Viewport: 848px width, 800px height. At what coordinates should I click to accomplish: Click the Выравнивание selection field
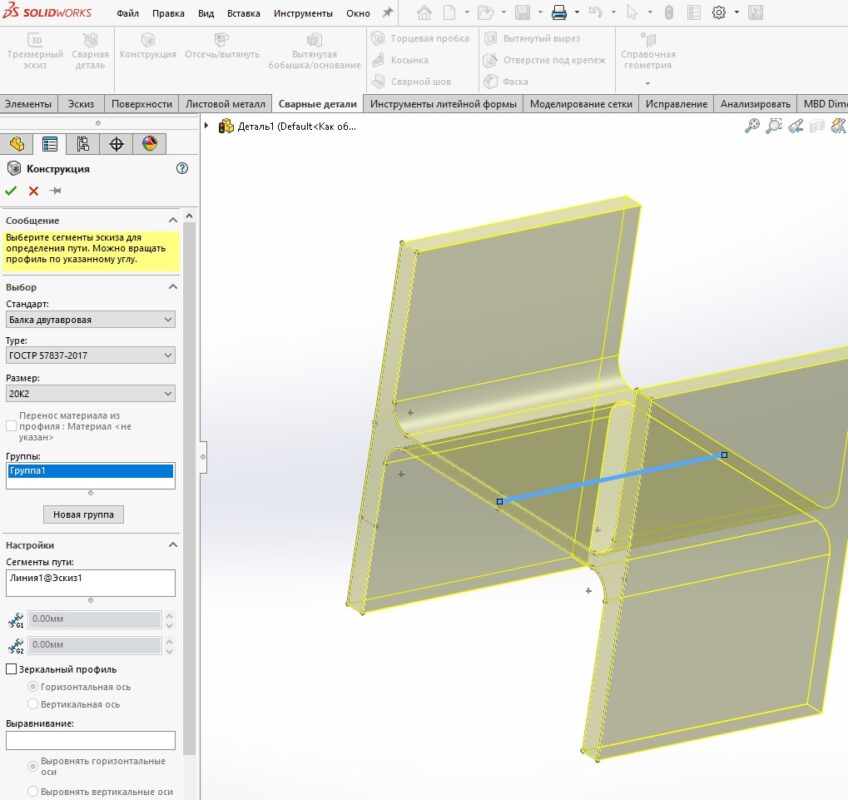(90, 741)
